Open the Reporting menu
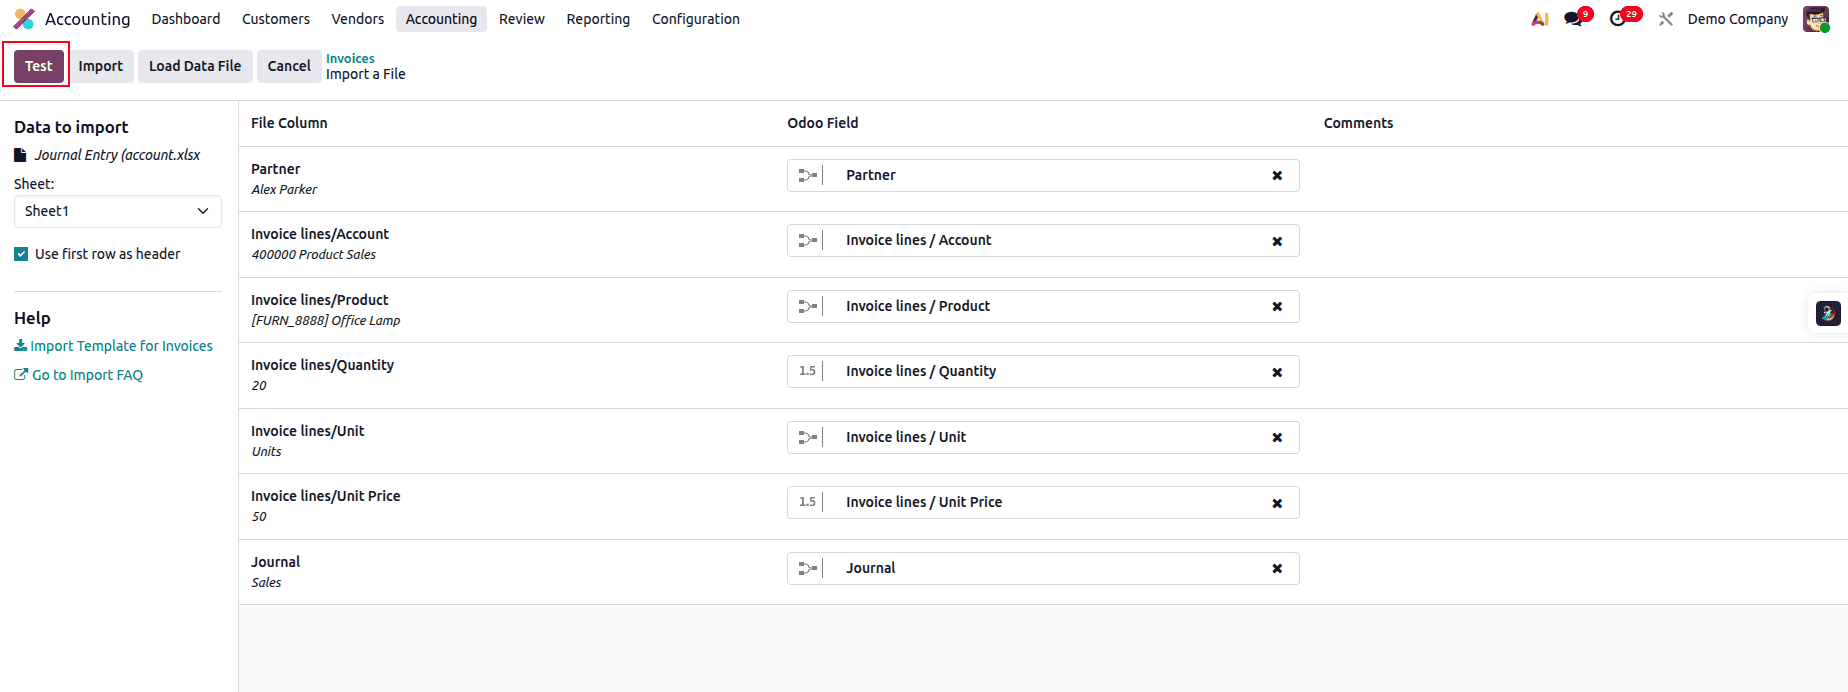The image size is (1848, 692). click(598, 19)
